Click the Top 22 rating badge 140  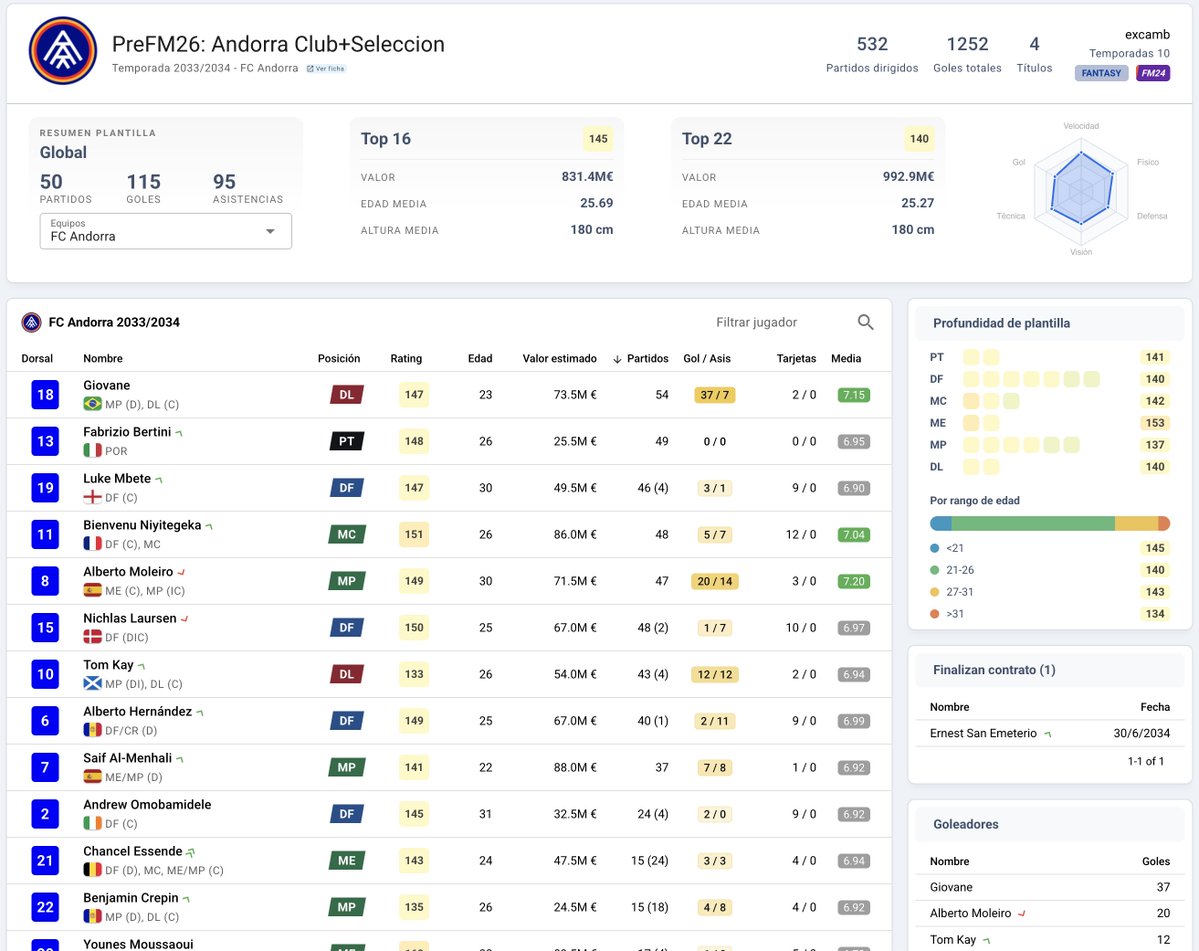(x=919, y=139)
